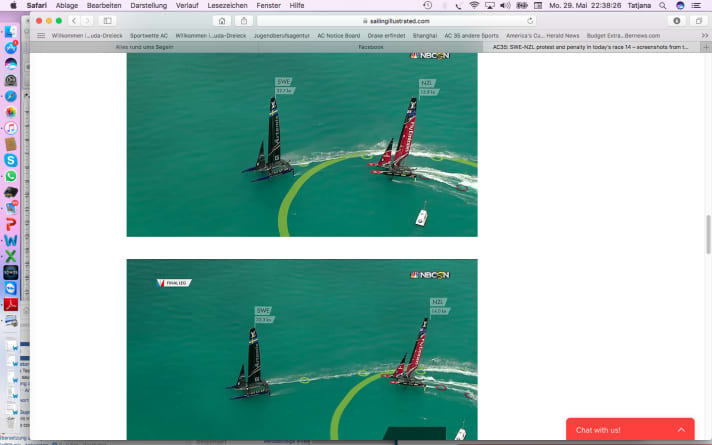Open the Ablage menu
Image resolution: width=712 pixels, height=445 pixels.
[67, 5]
